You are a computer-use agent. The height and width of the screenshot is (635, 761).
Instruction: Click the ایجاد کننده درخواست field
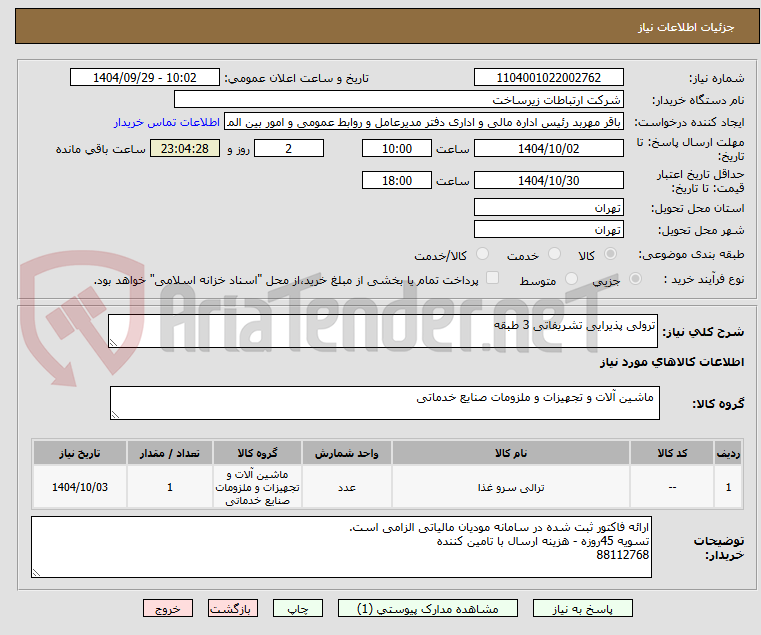coord(423,122)
